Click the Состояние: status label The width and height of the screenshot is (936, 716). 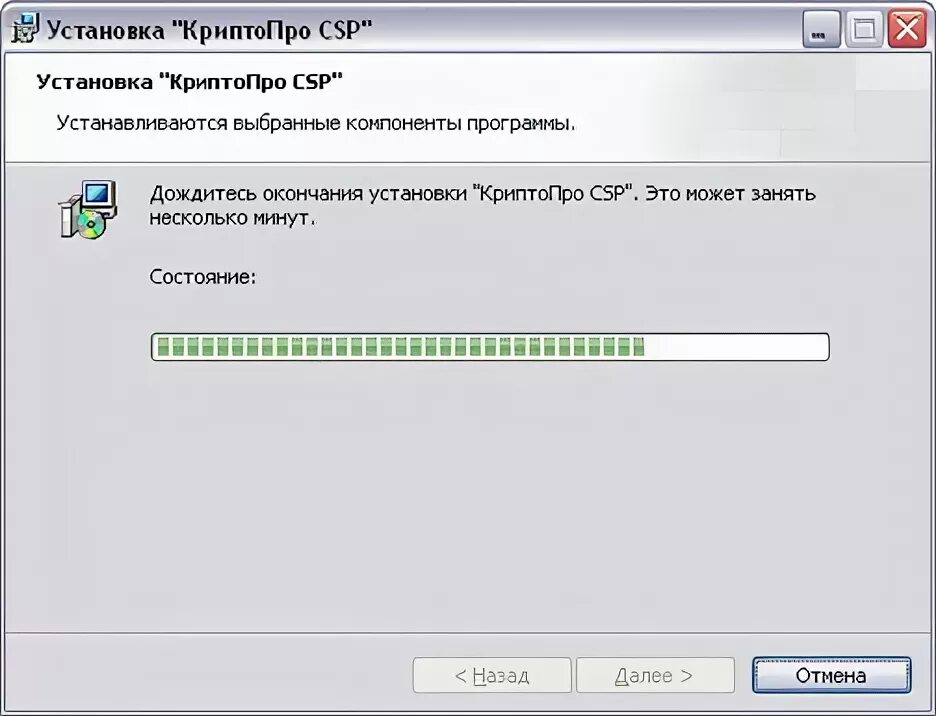[x=202, y=276]
